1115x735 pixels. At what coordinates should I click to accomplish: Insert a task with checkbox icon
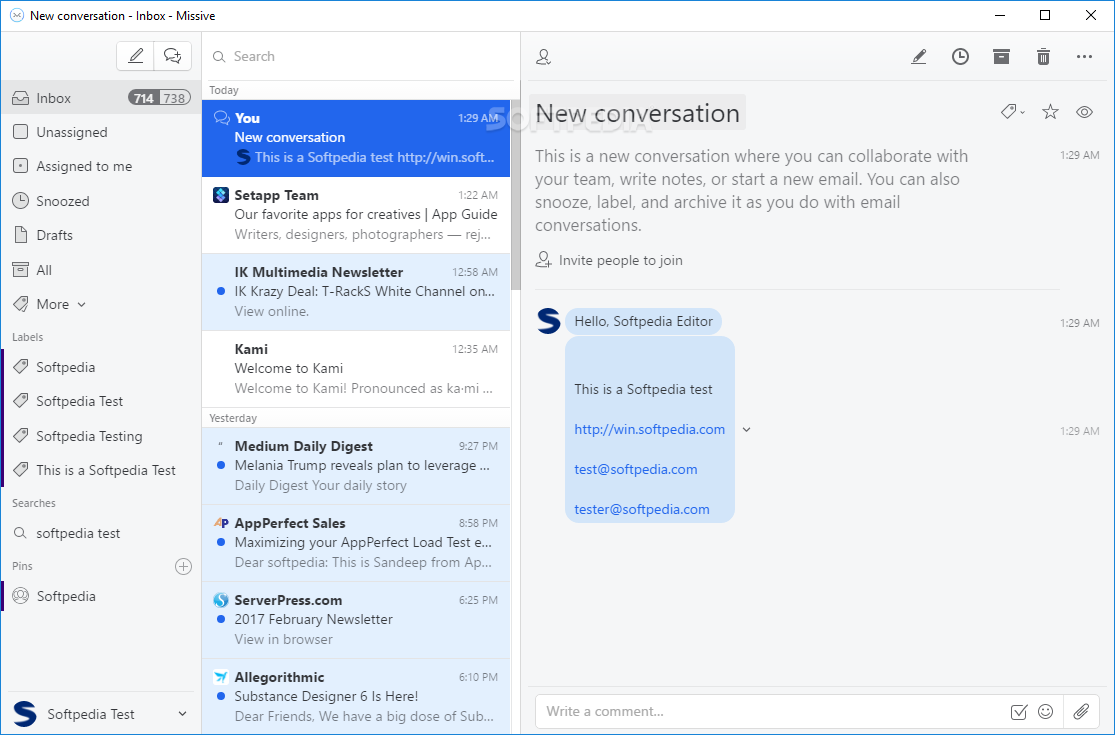click(x=1018, y=712)
